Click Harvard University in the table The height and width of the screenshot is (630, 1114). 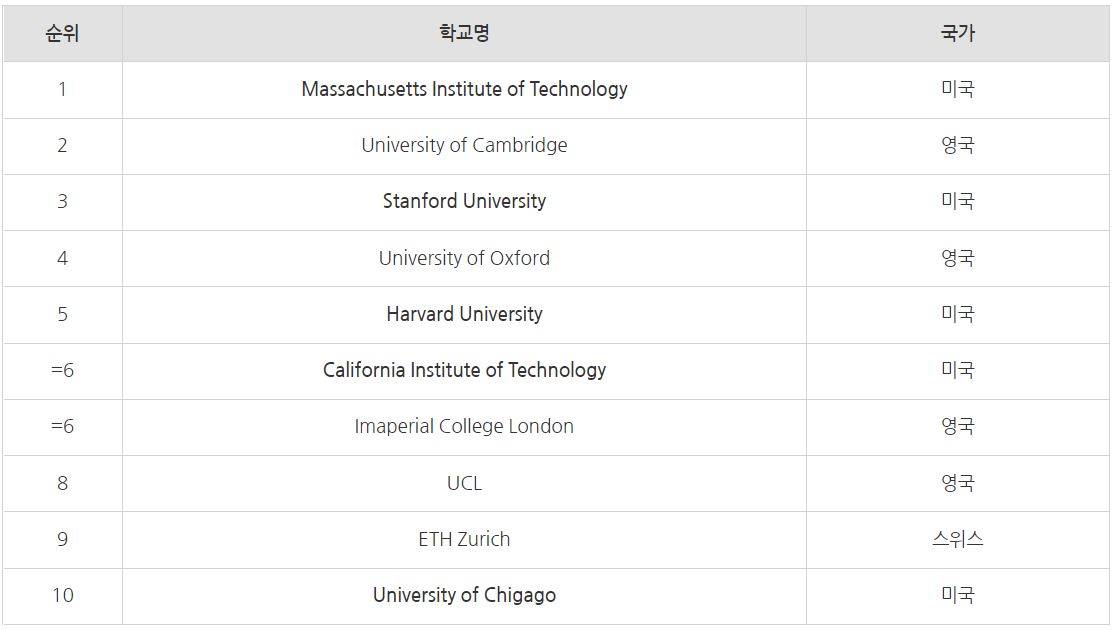coord(464,314)
